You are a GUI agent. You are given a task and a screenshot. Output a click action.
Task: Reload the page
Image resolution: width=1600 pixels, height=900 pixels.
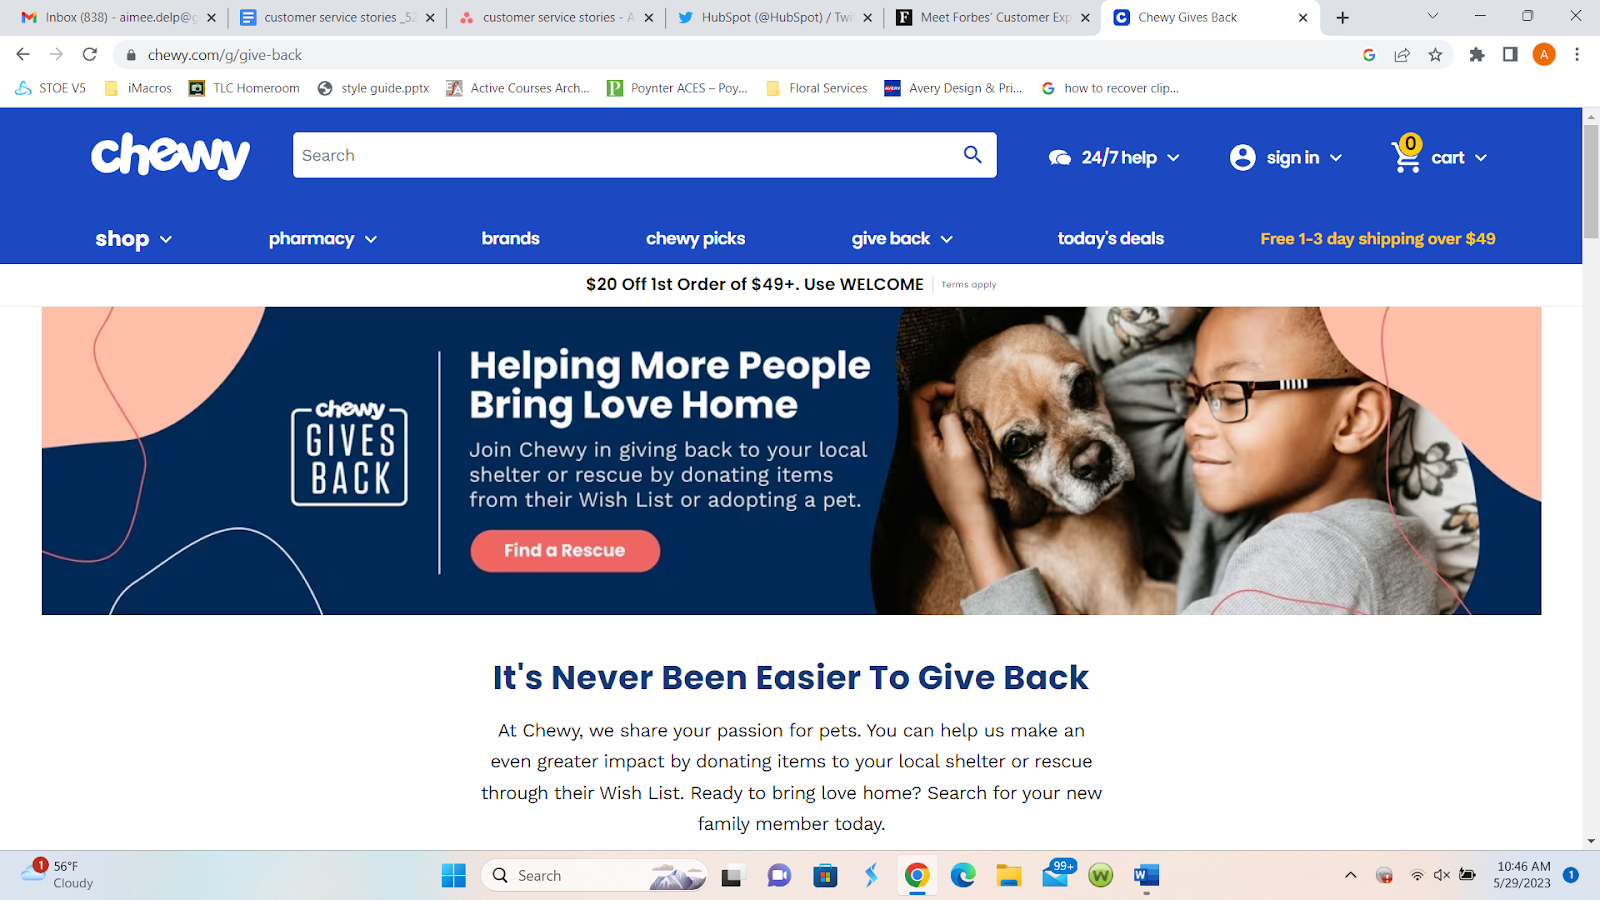(90, 54)
